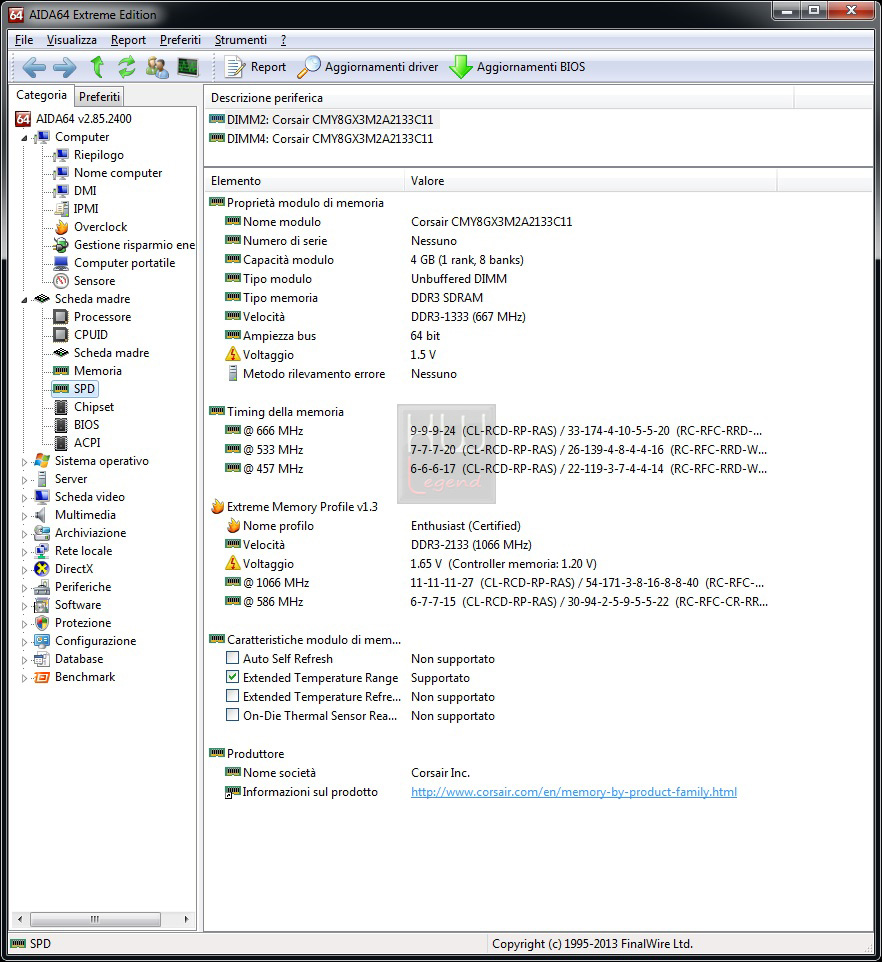Image resolution: width=882 pixels, height=962 pixels.
Task: Open the ? help menu
Action: click(283, 40)
